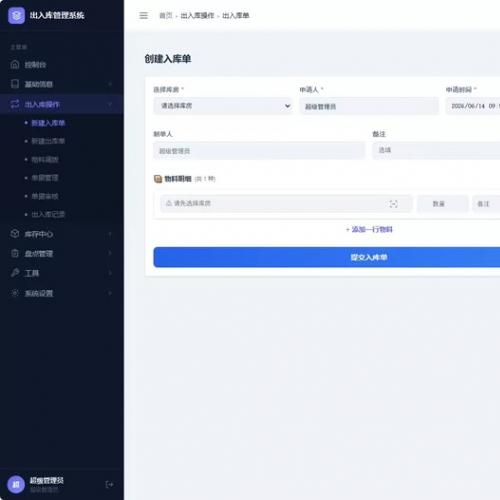Click the 请先选择库房 material search field

[x=286, y=204]
